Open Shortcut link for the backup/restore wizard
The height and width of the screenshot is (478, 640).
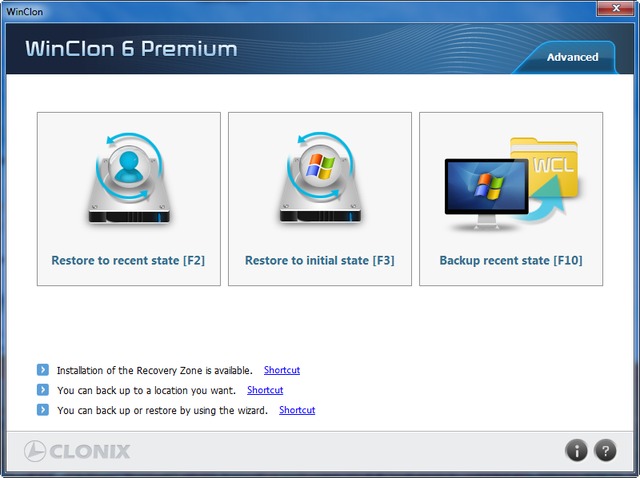pos(297,410)
